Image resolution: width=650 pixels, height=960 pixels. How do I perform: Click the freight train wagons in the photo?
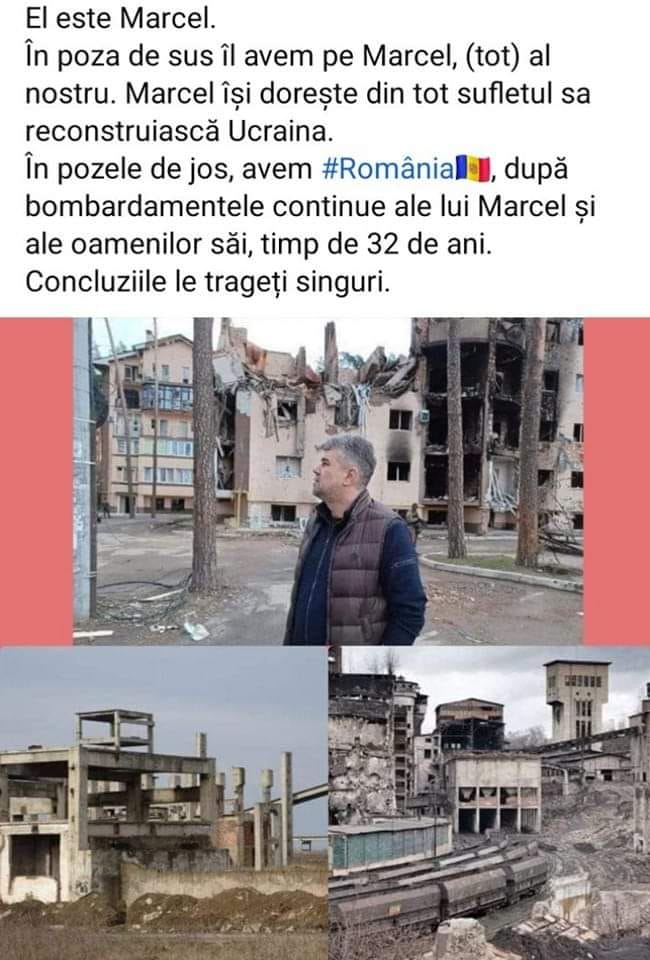coord(439,879)
